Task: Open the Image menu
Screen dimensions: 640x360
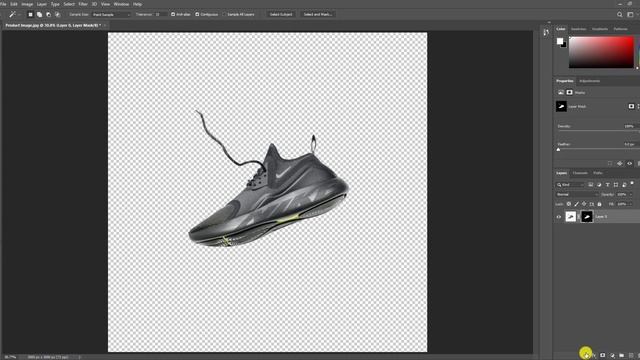Action: [x=27, y=4]
